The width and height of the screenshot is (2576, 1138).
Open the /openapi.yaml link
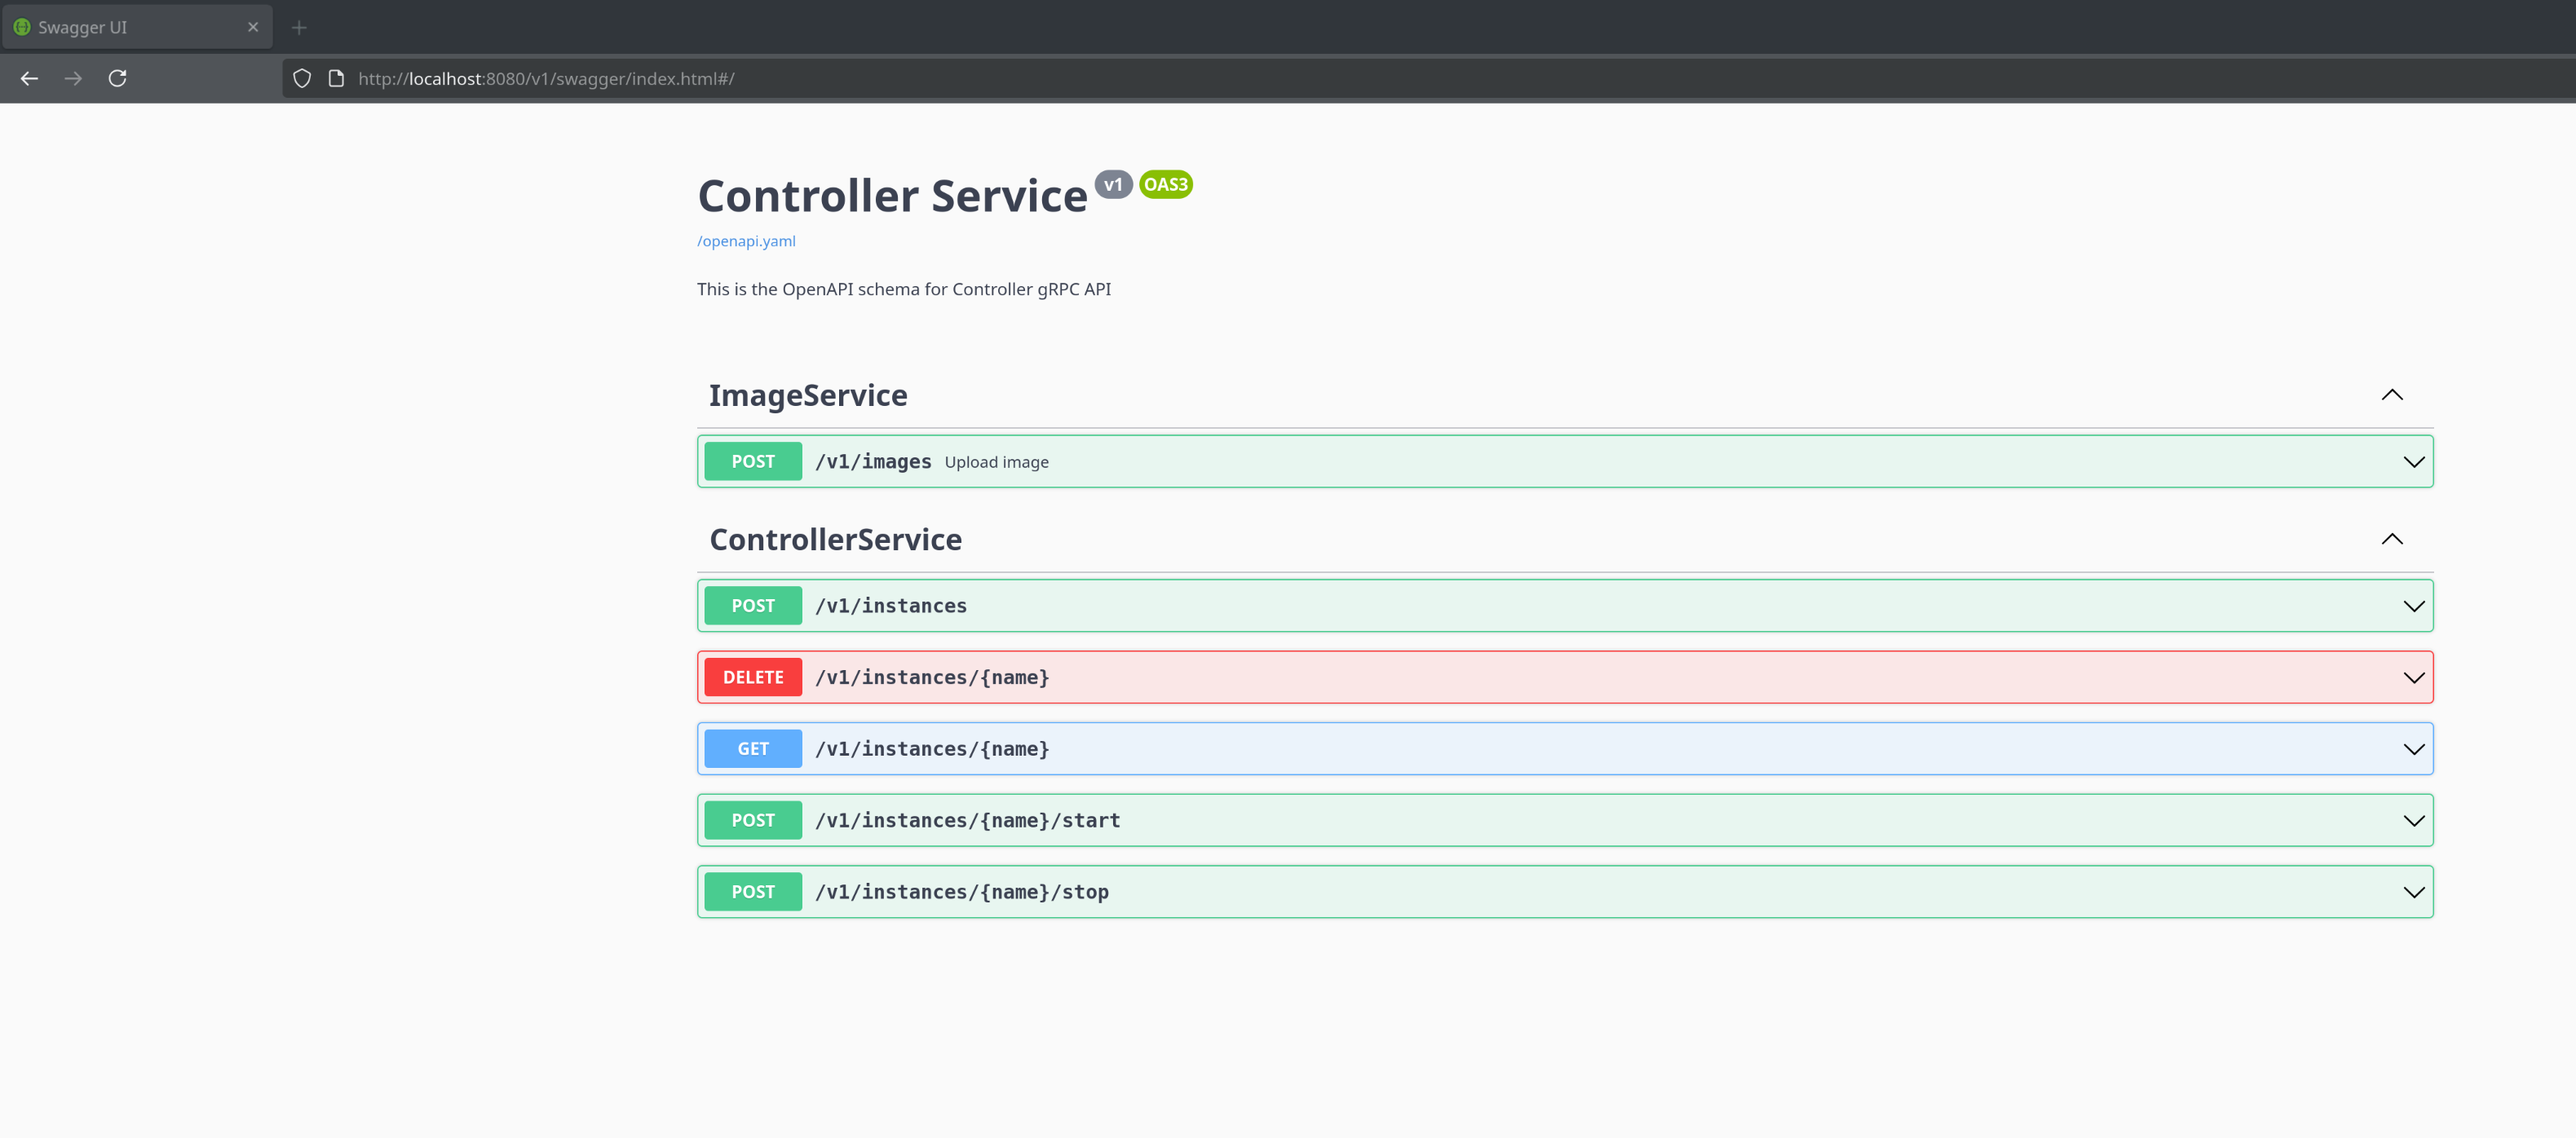pos(746,241)
